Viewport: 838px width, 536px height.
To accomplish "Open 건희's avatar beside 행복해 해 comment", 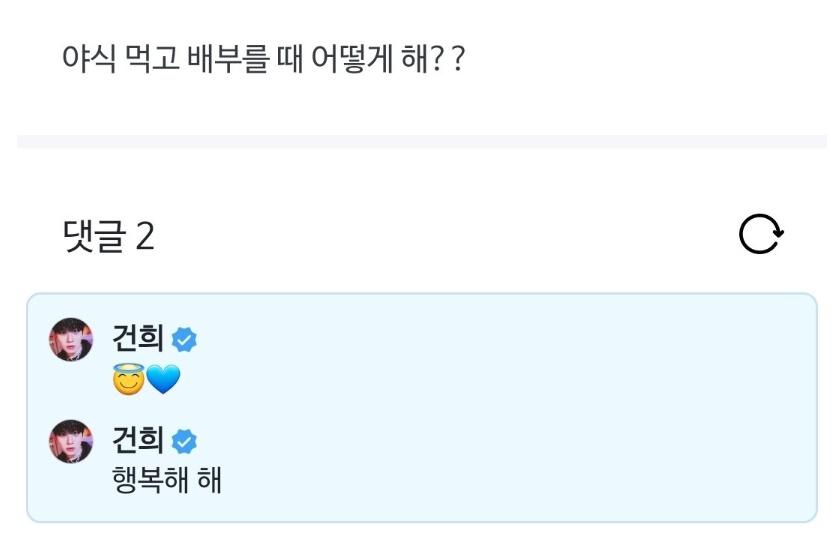I will click(71, 441).
